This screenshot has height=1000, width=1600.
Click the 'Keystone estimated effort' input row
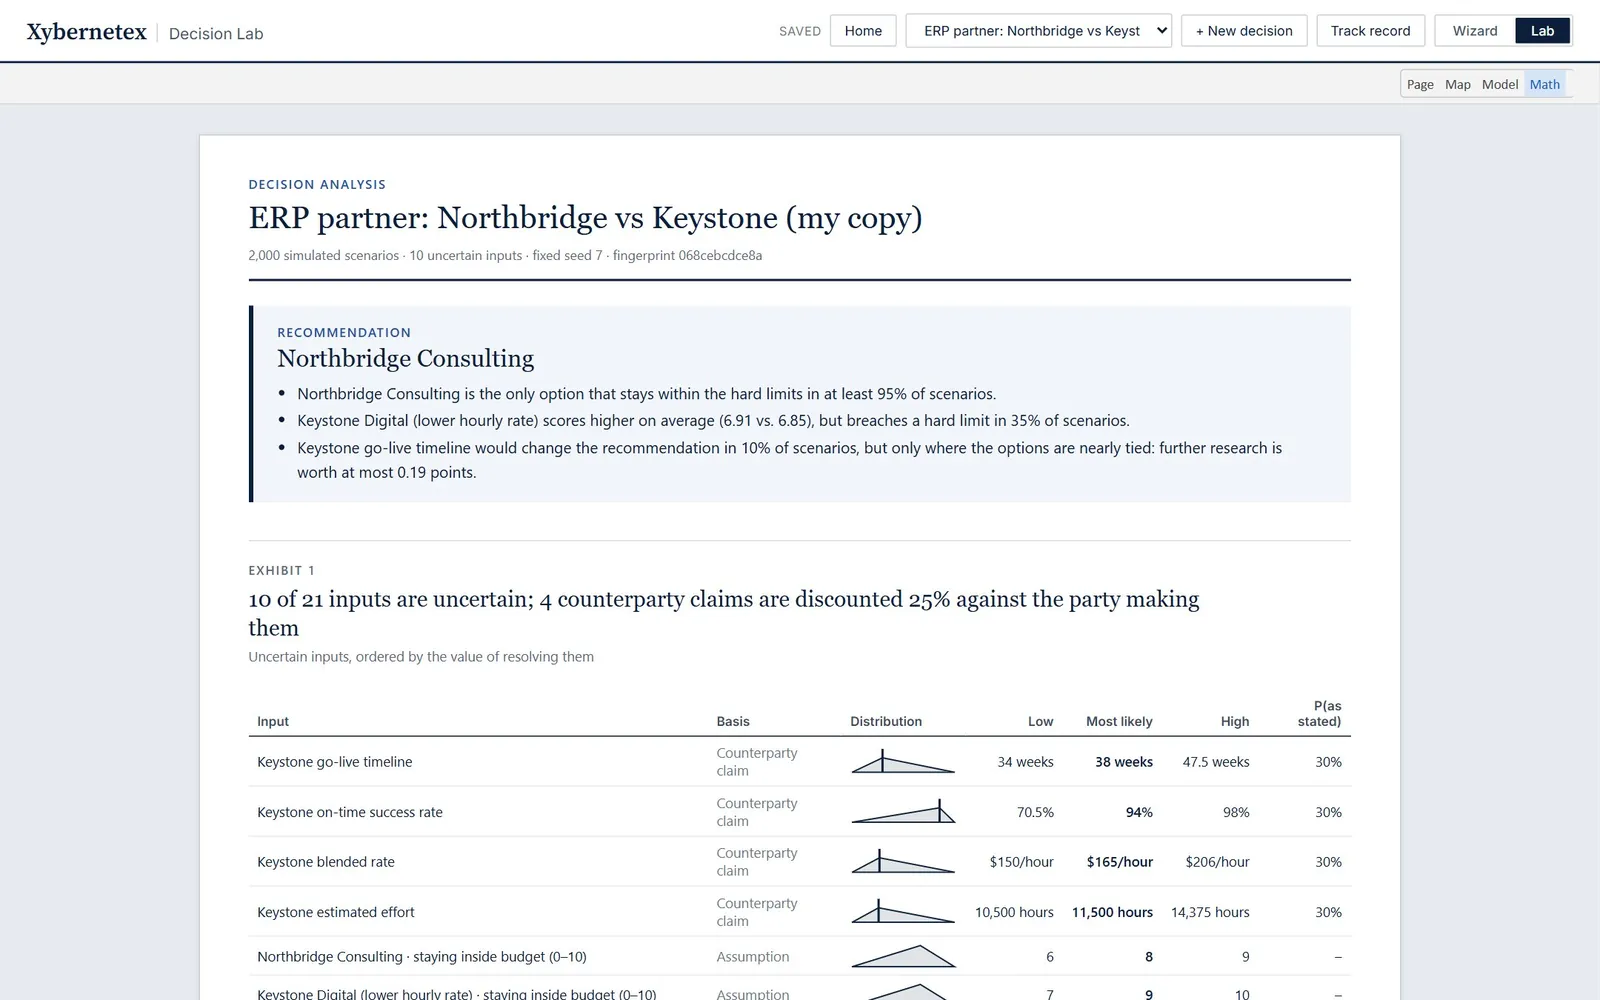click(799, 912)
